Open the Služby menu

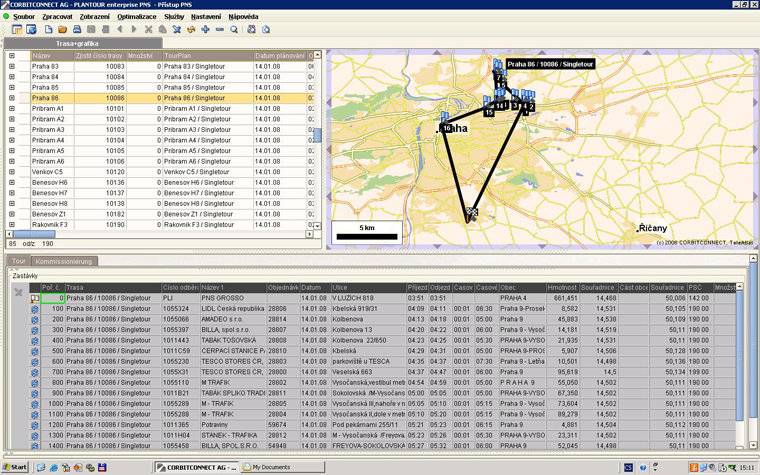tap(174, 16)
